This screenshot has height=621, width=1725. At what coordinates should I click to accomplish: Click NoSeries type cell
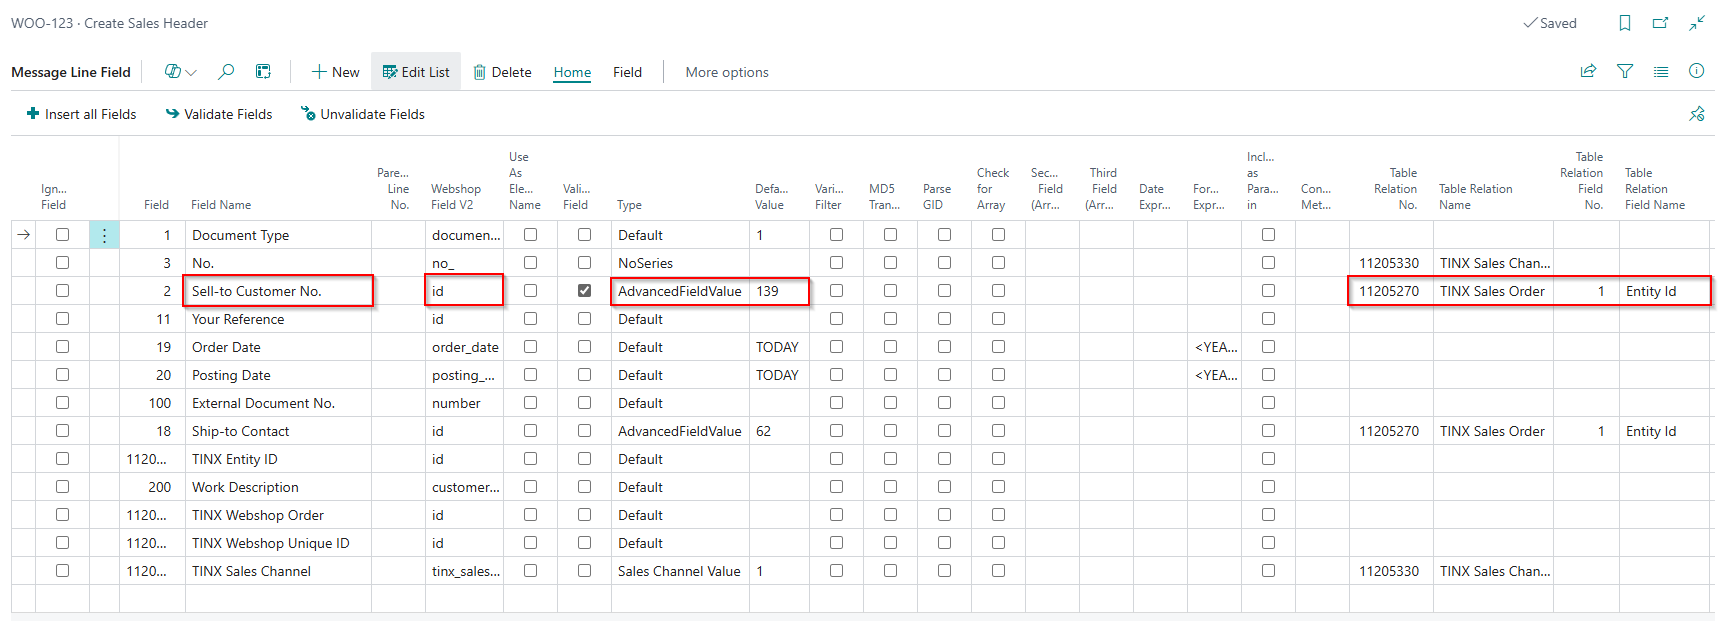click(x=680, y=263)
